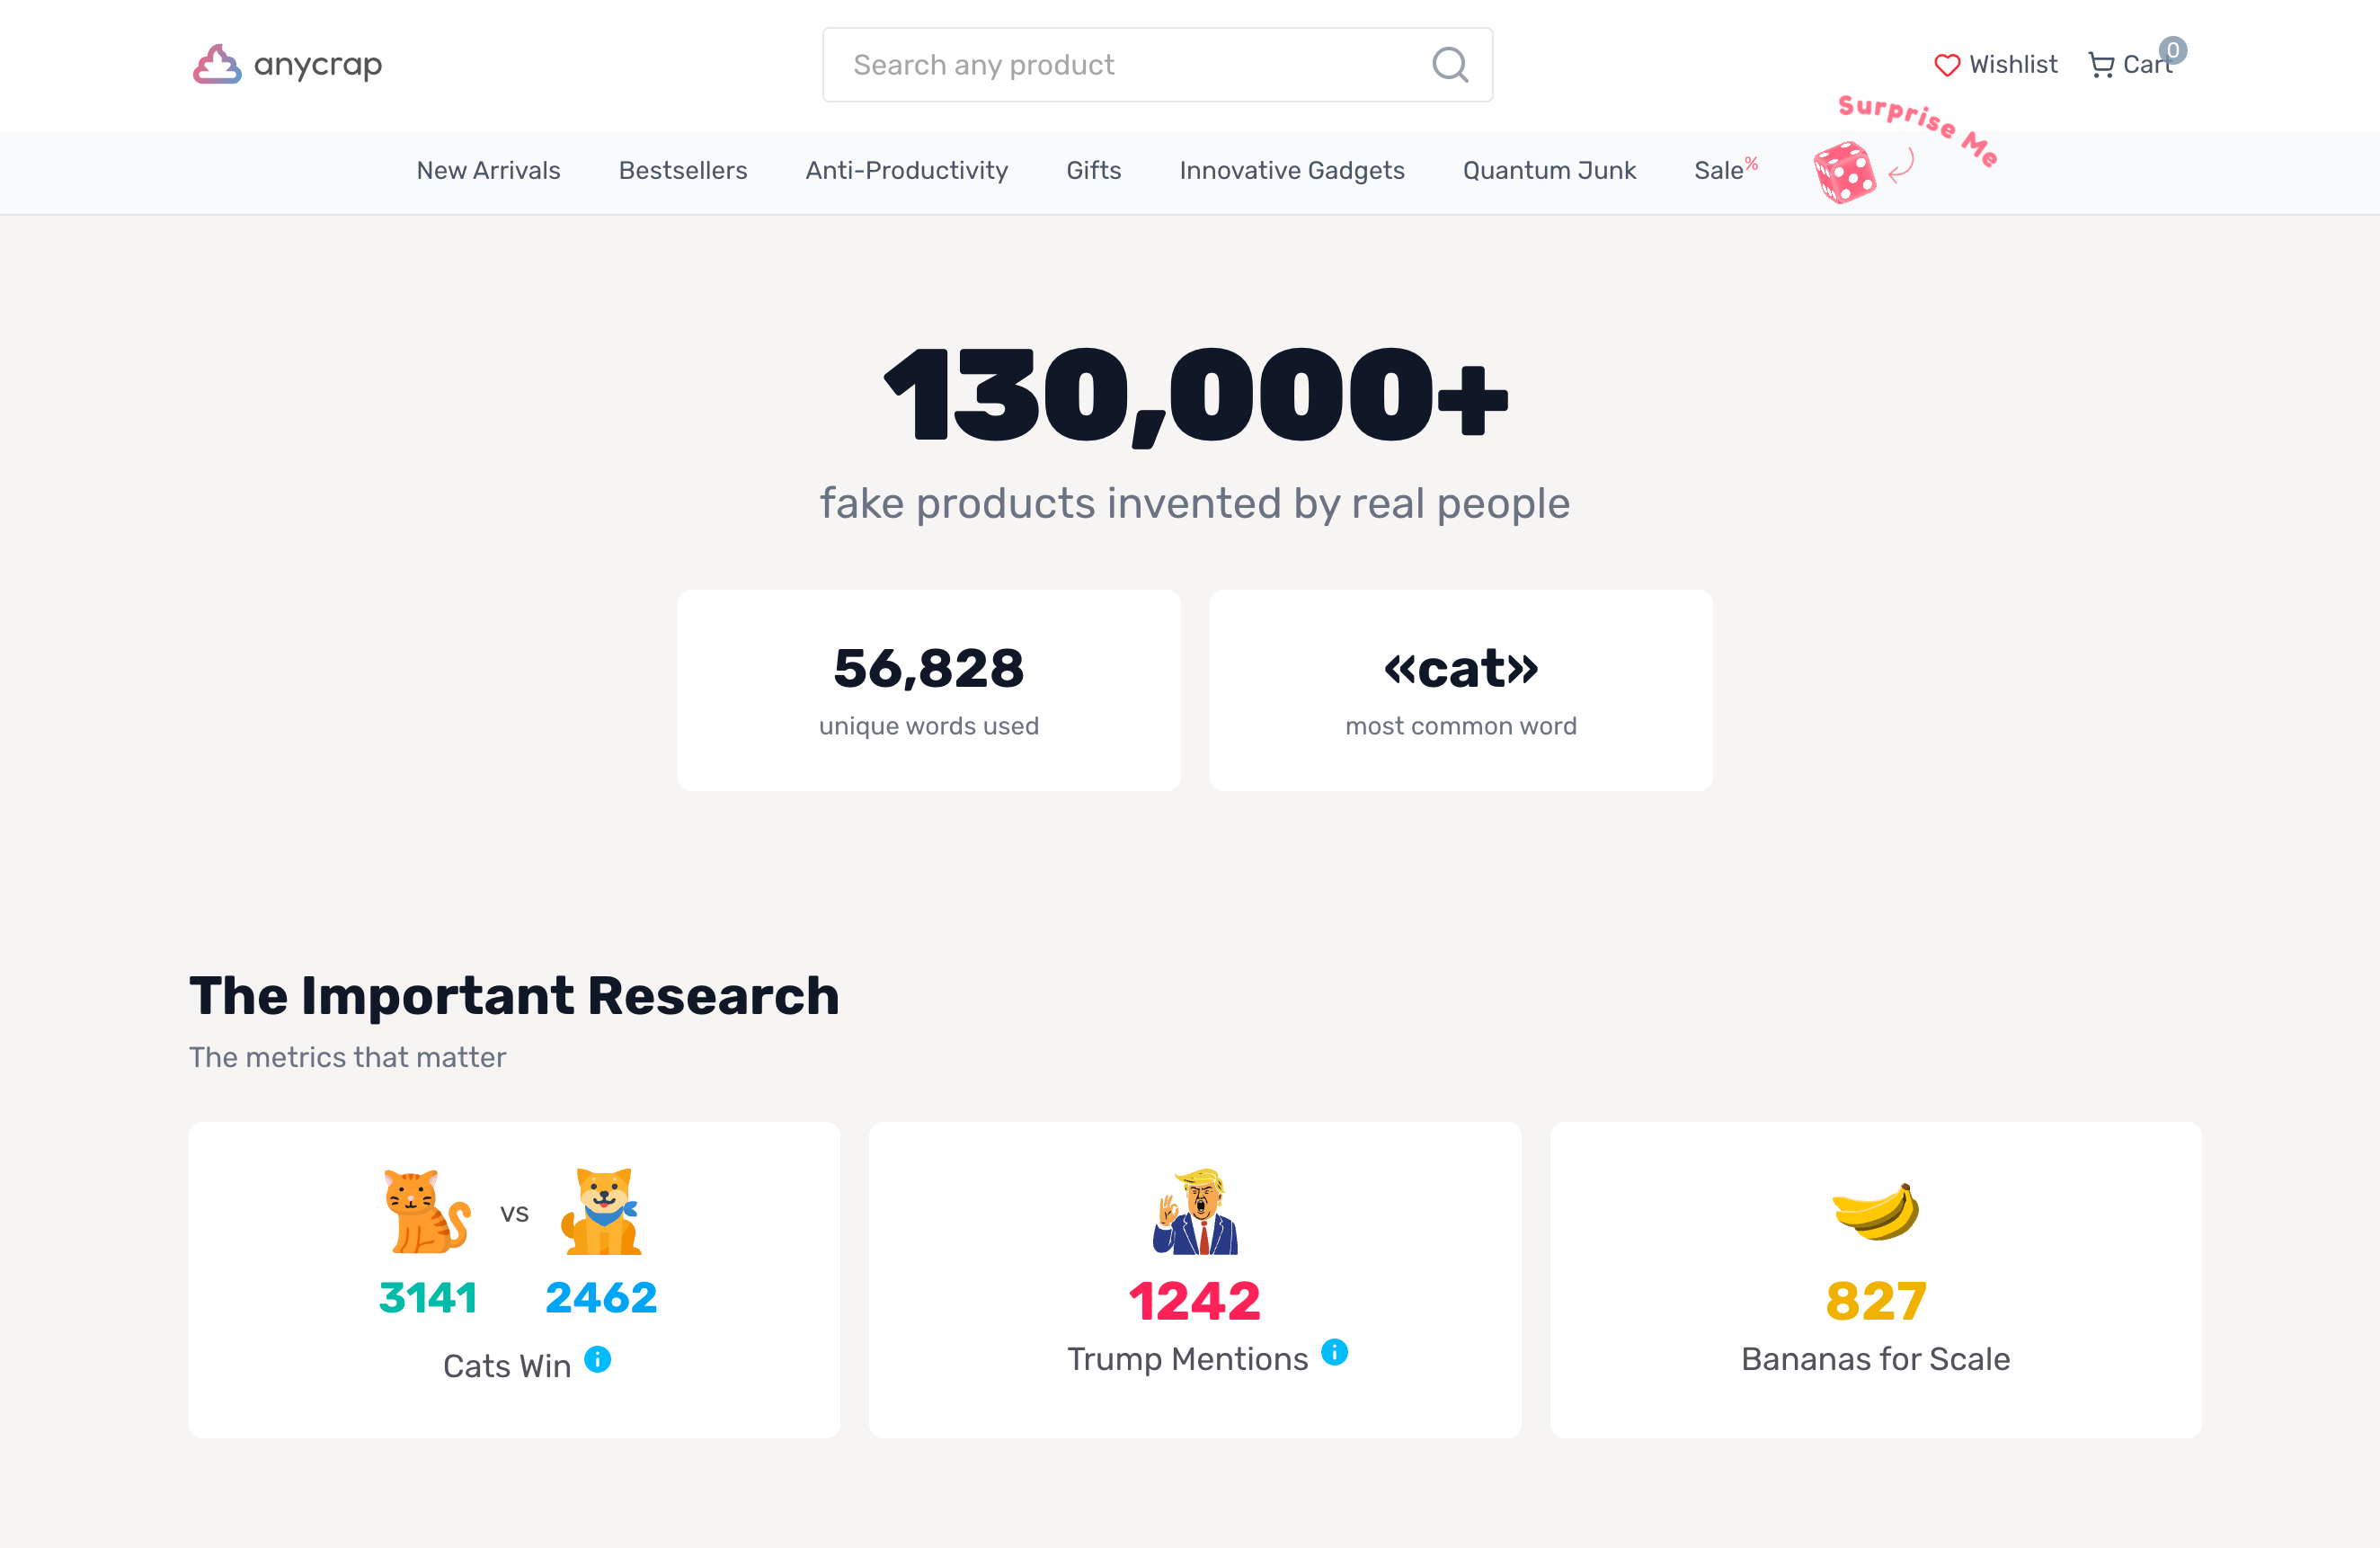Click the bananas icon above 827

point(1875,1212)
